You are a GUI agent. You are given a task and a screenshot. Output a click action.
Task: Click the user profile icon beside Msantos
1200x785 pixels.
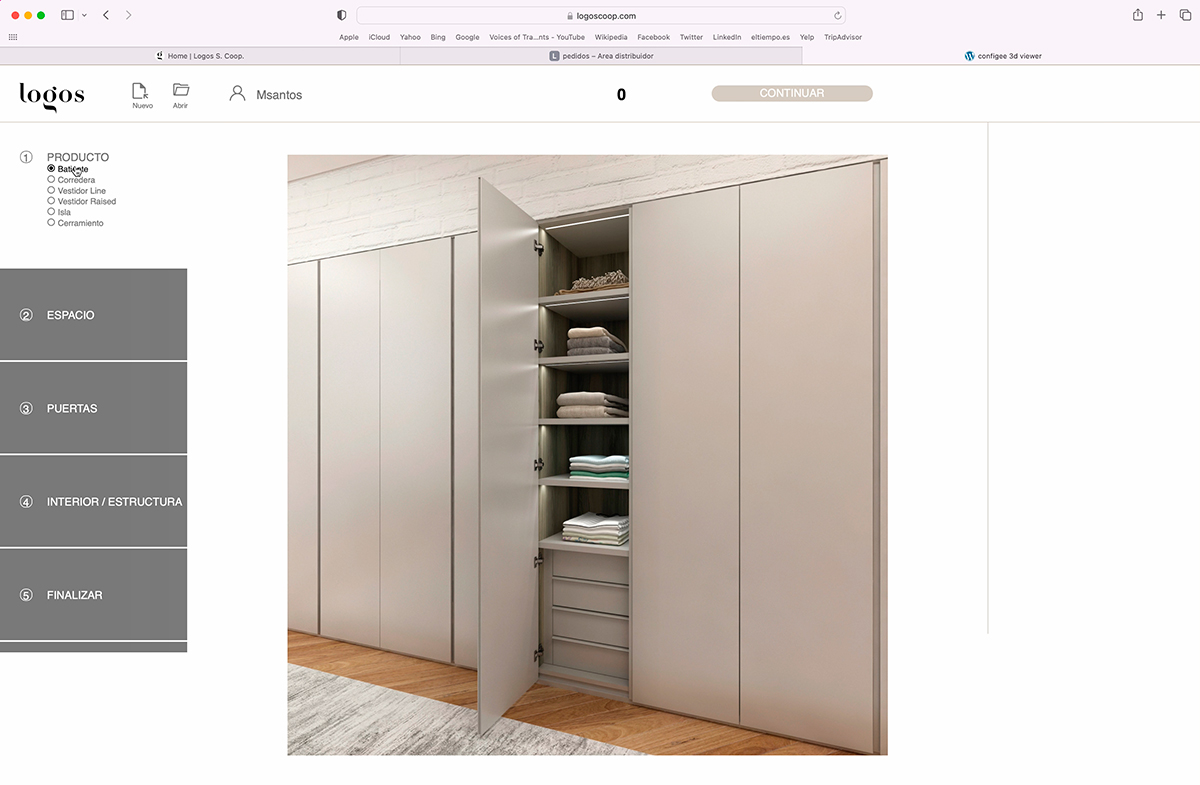pyautogui.click(x=237, y=94)
